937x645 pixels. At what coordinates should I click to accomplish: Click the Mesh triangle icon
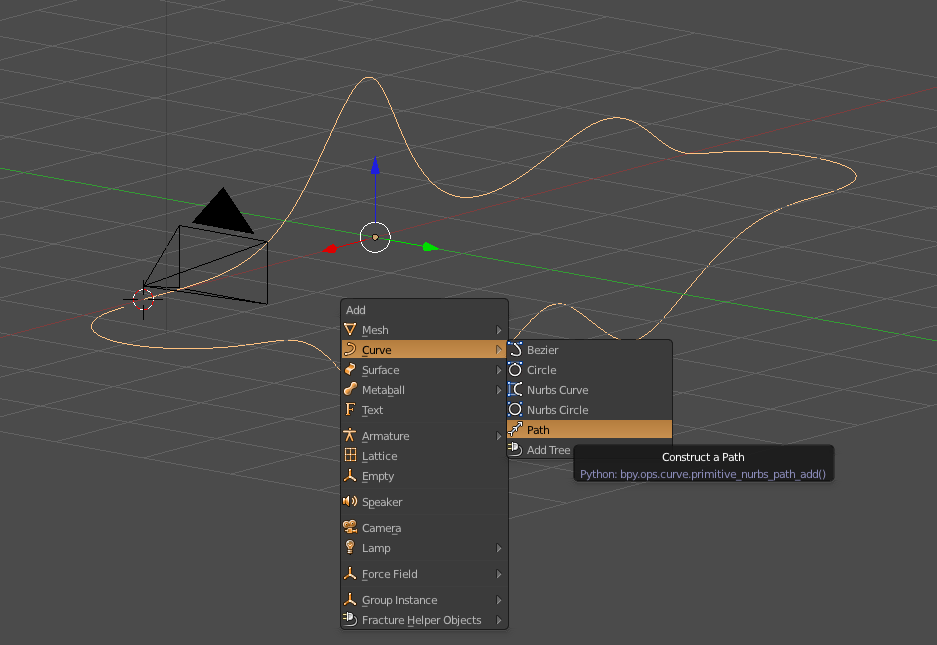350,329
